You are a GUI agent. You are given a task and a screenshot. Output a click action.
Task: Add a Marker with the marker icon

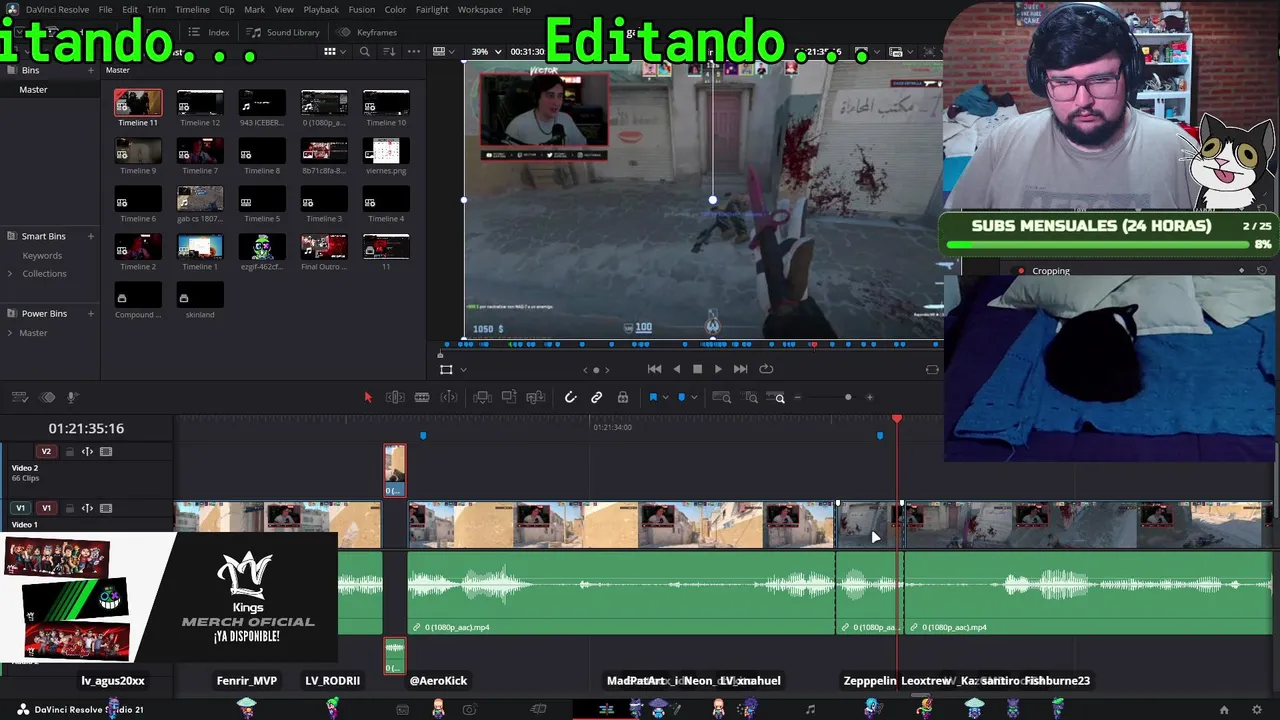click(682, 398)
